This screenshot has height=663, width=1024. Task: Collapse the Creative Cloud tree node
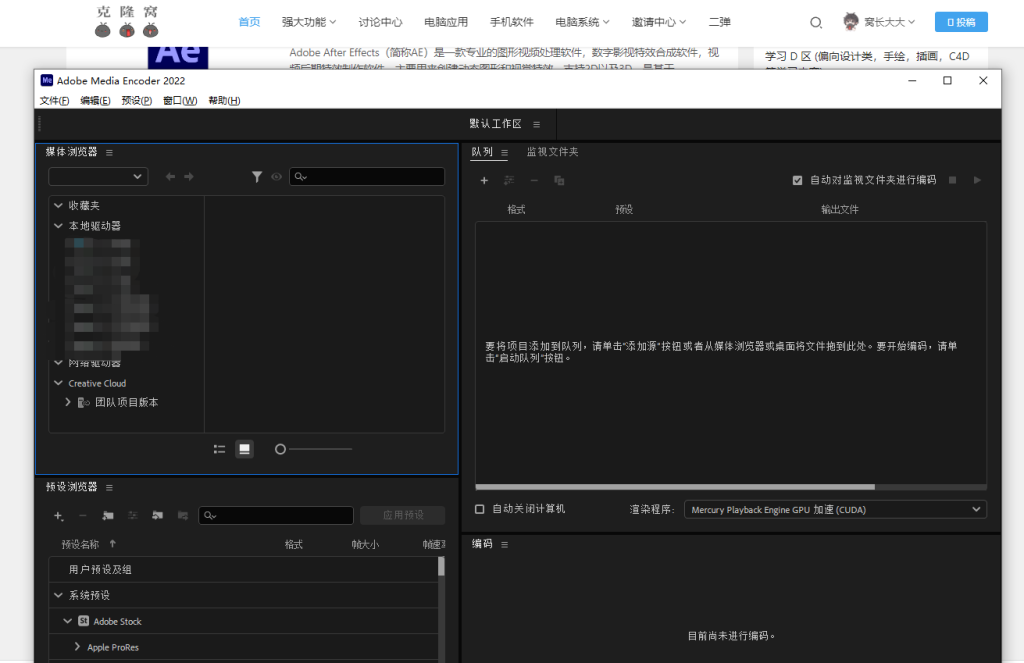coord(58,383)
